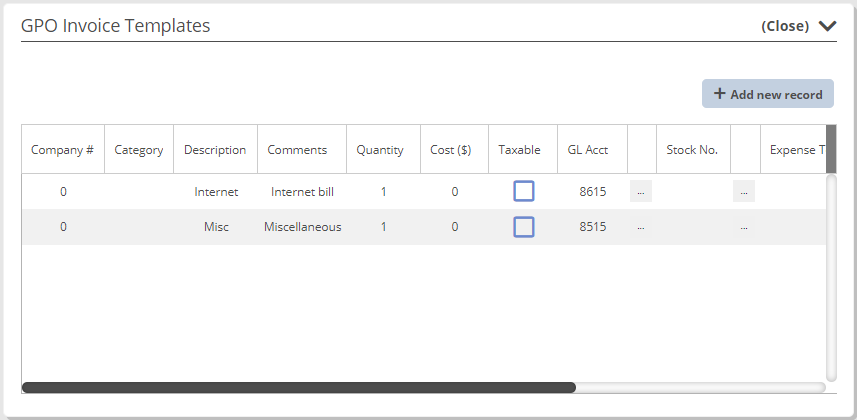Click the horizontal scrollbar thumb
Screen dimensions: 857x420
click(x=298, y=387)
